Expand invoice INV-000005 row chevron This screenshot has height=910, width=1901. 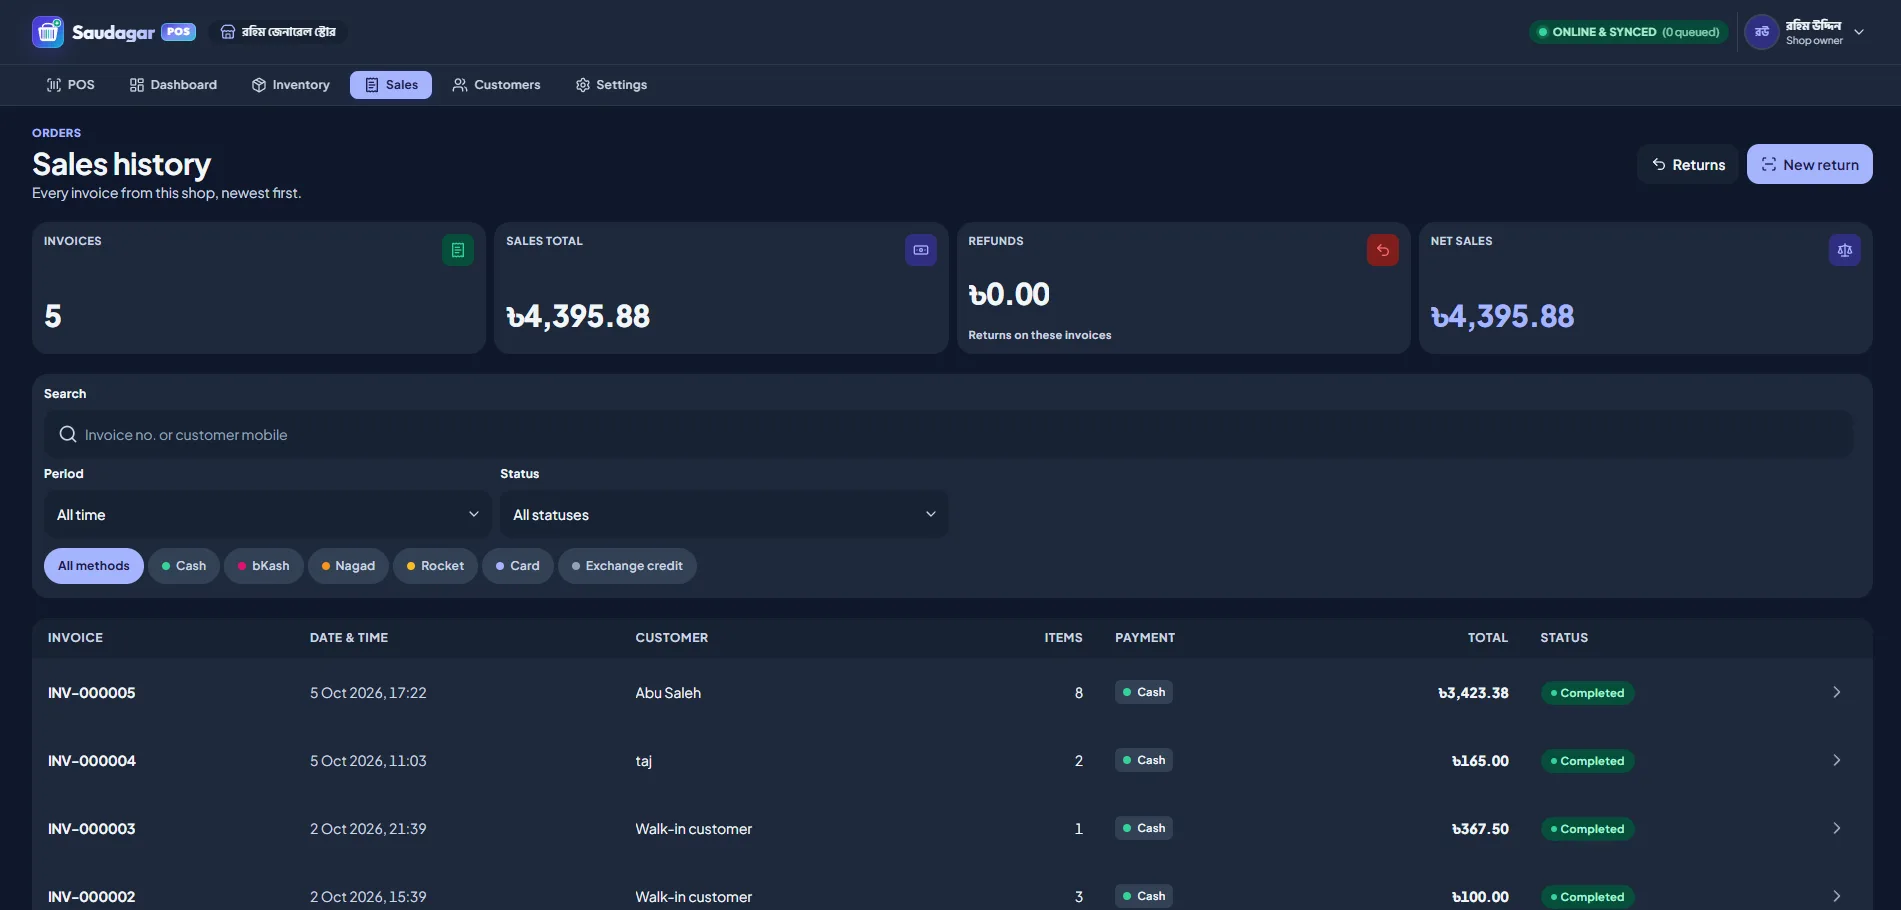tap(1837, 692)
